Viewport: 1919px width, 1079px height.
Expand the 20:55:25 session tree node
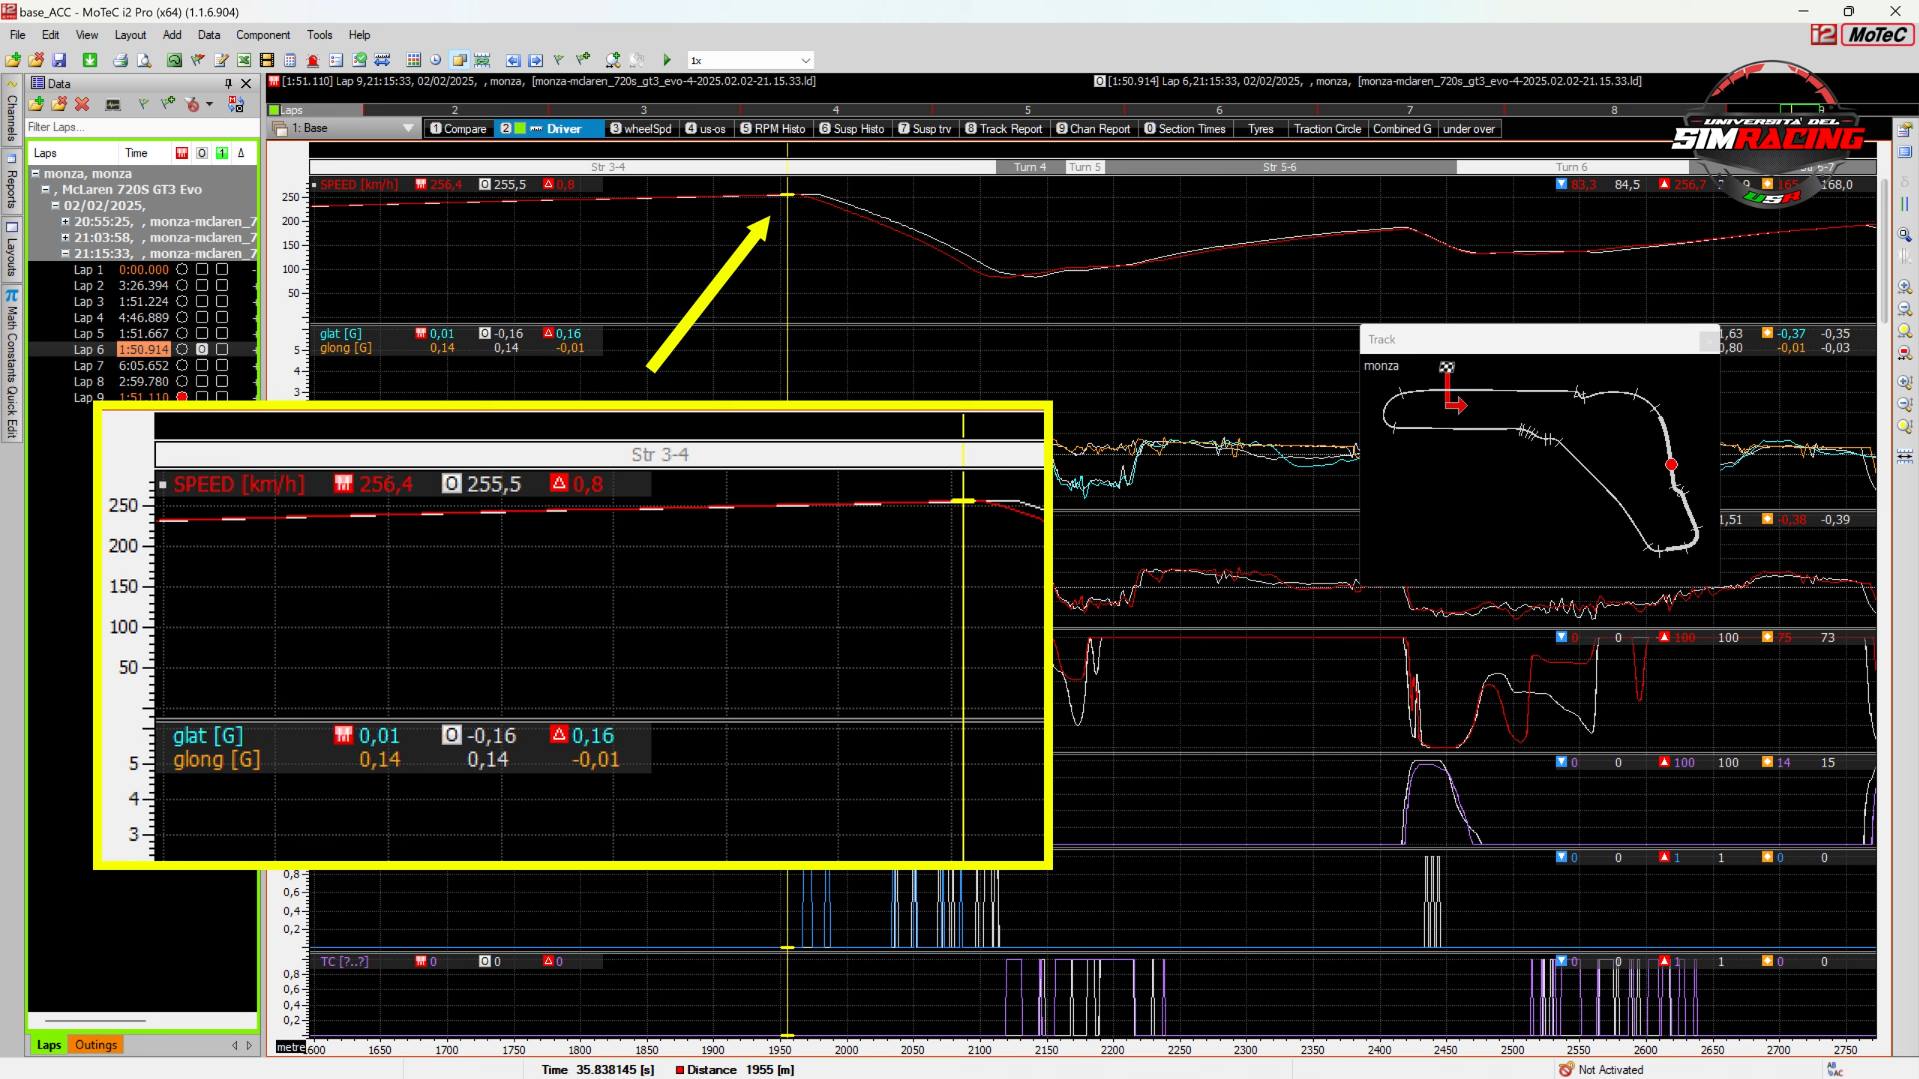coord(65,222)
